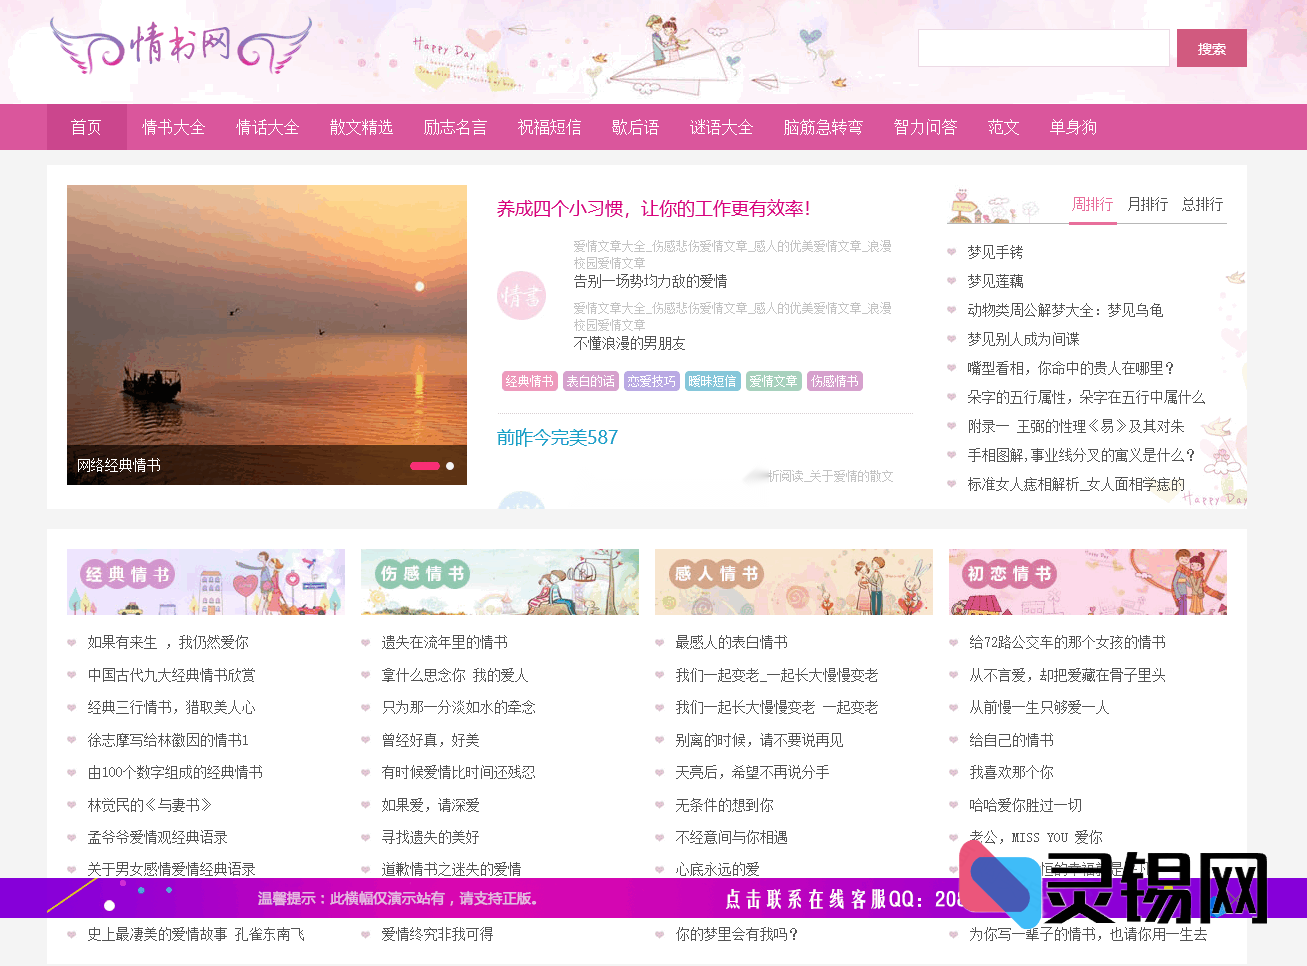Switch to the 总排行 tab

click(1202, 204)
